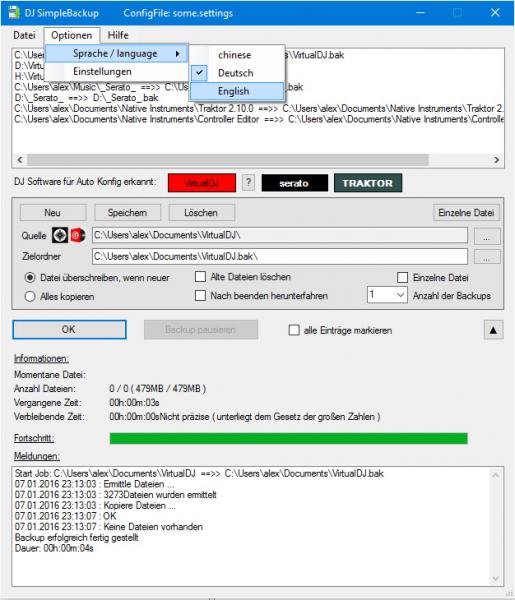Click the OK button
The height and width of the screenshot is (600, 515).
(69, 329)
